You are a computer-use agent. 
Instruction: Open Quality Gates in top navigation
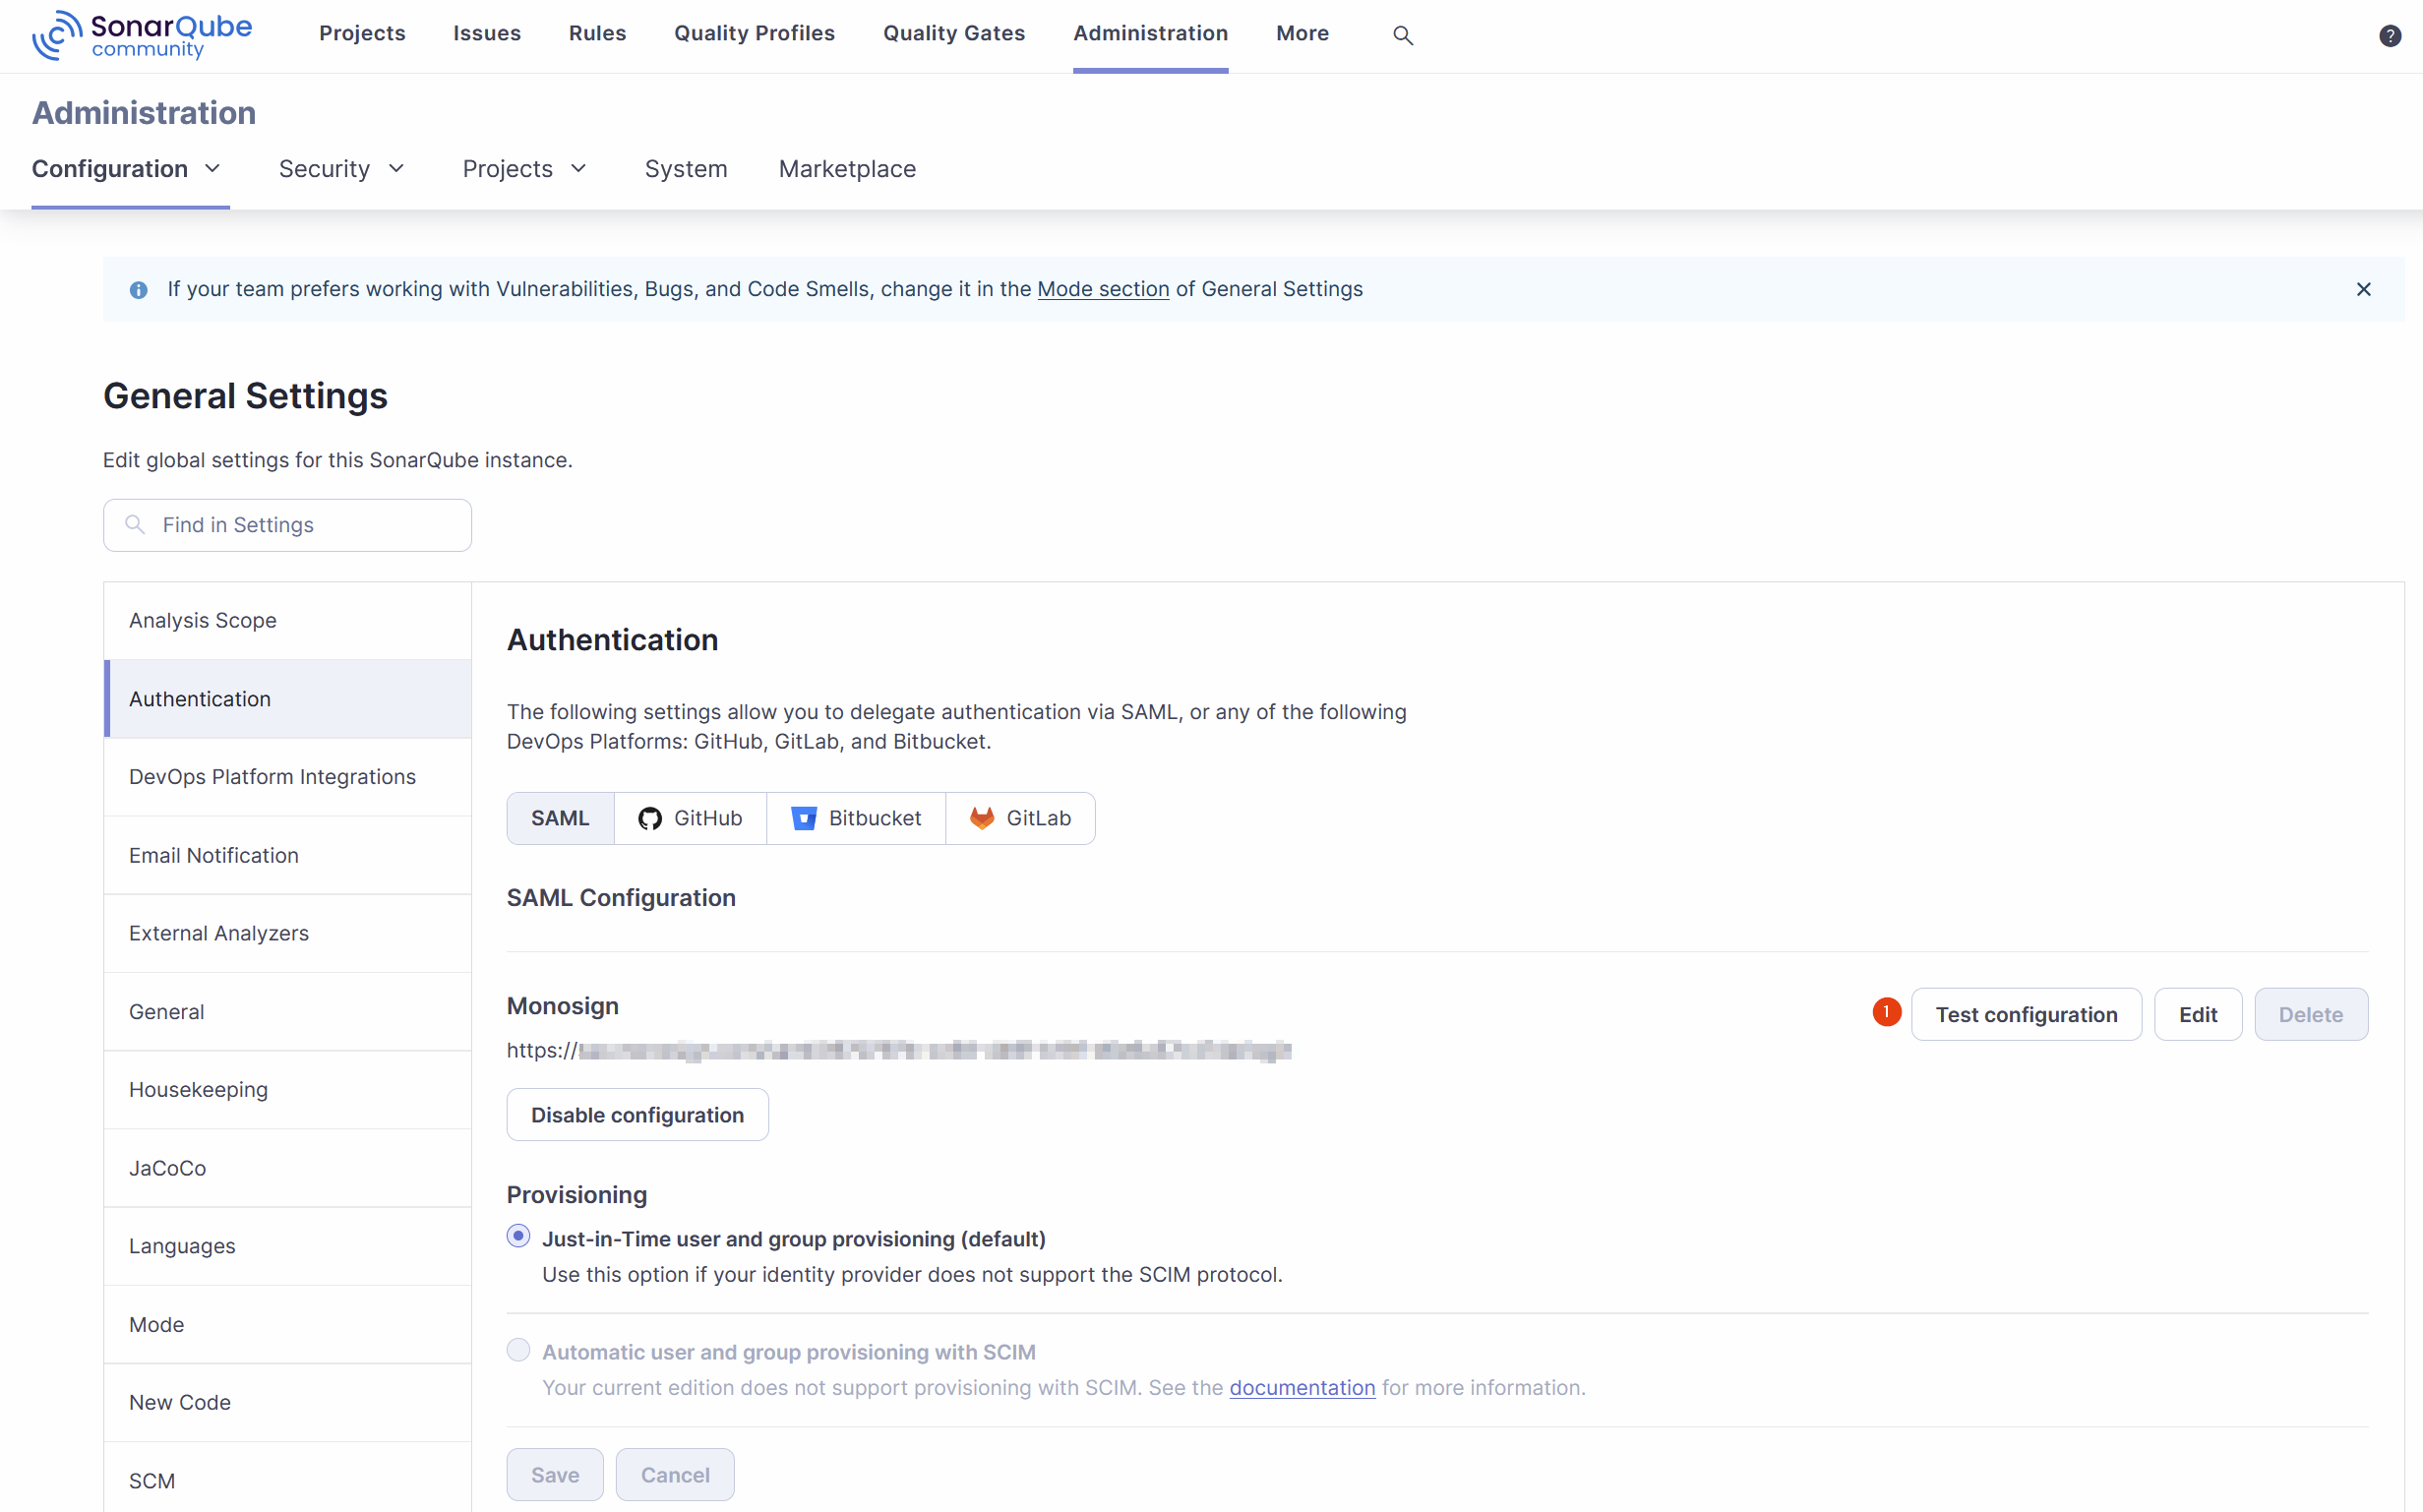(x=953, y=33)
